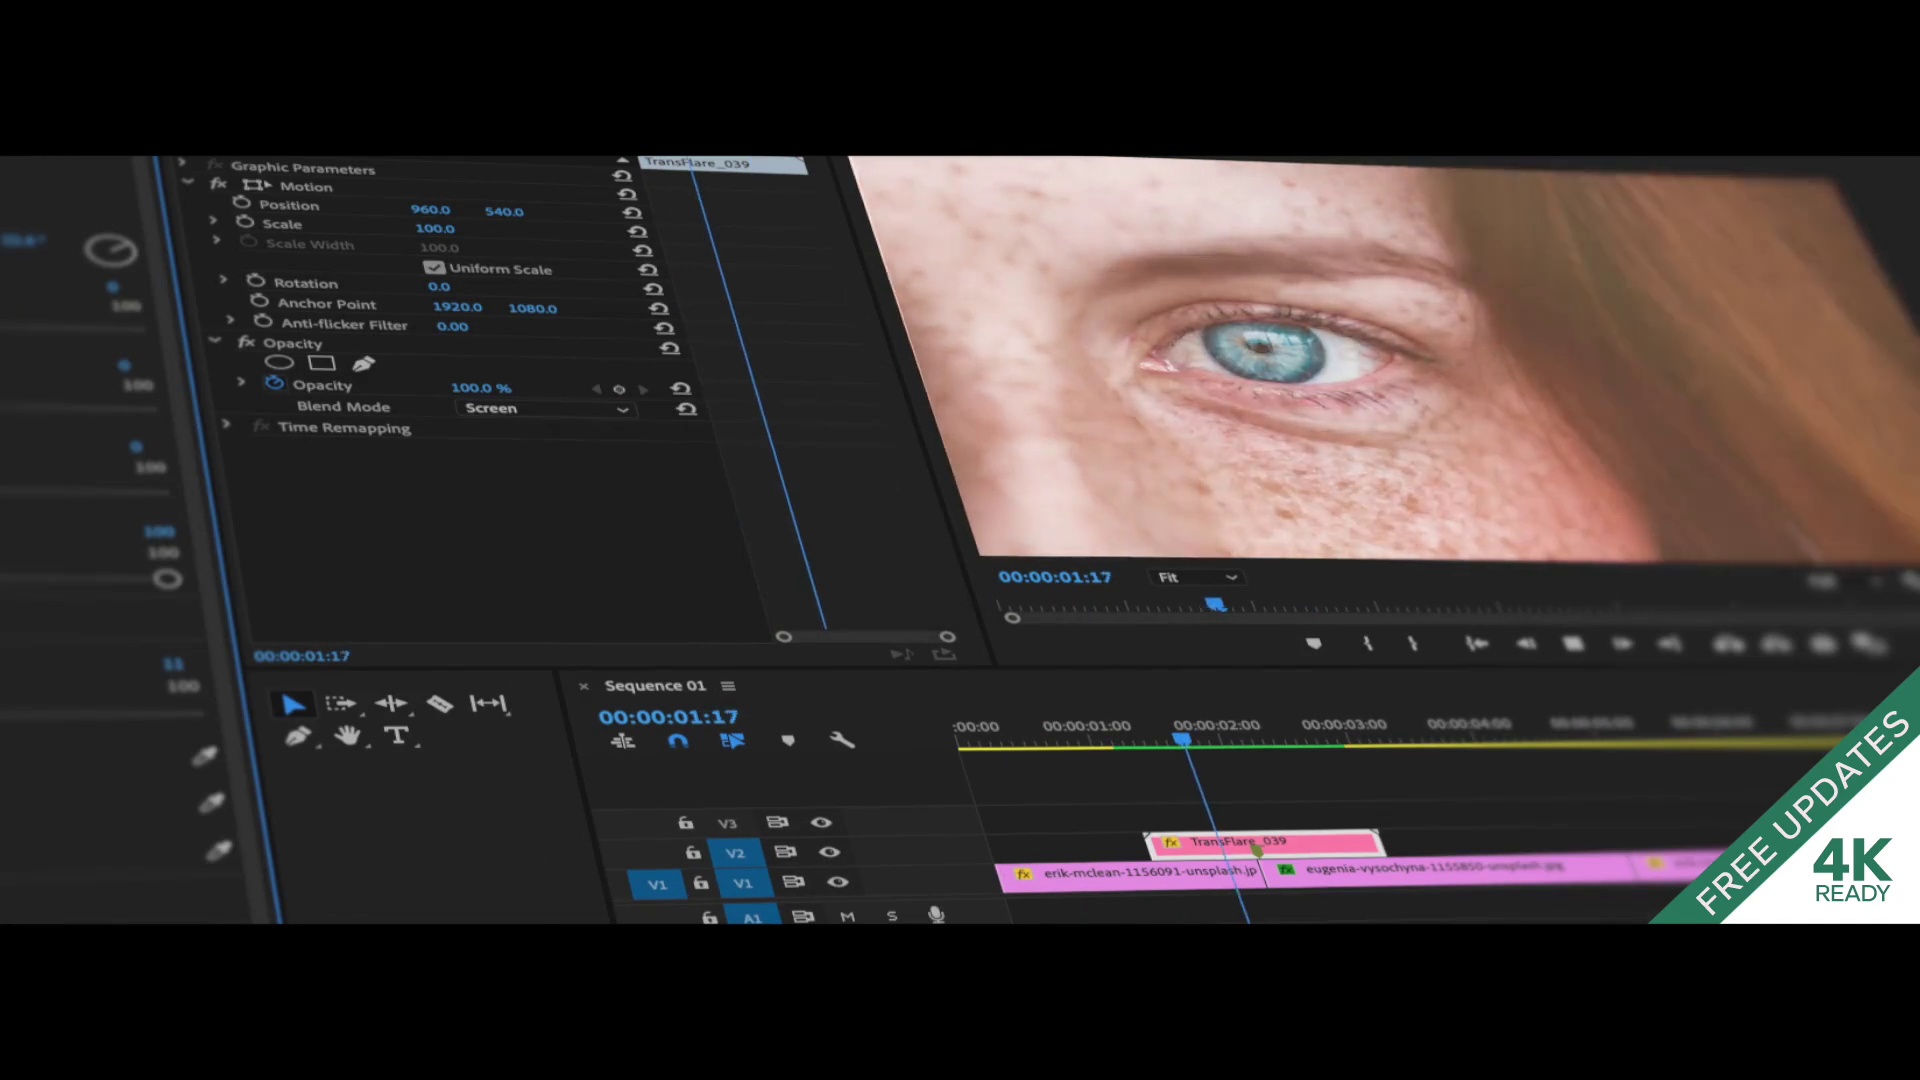The image size is (1920, 1080).
Task: Select the Track Select Forward tool
Action: click(340, 702)
